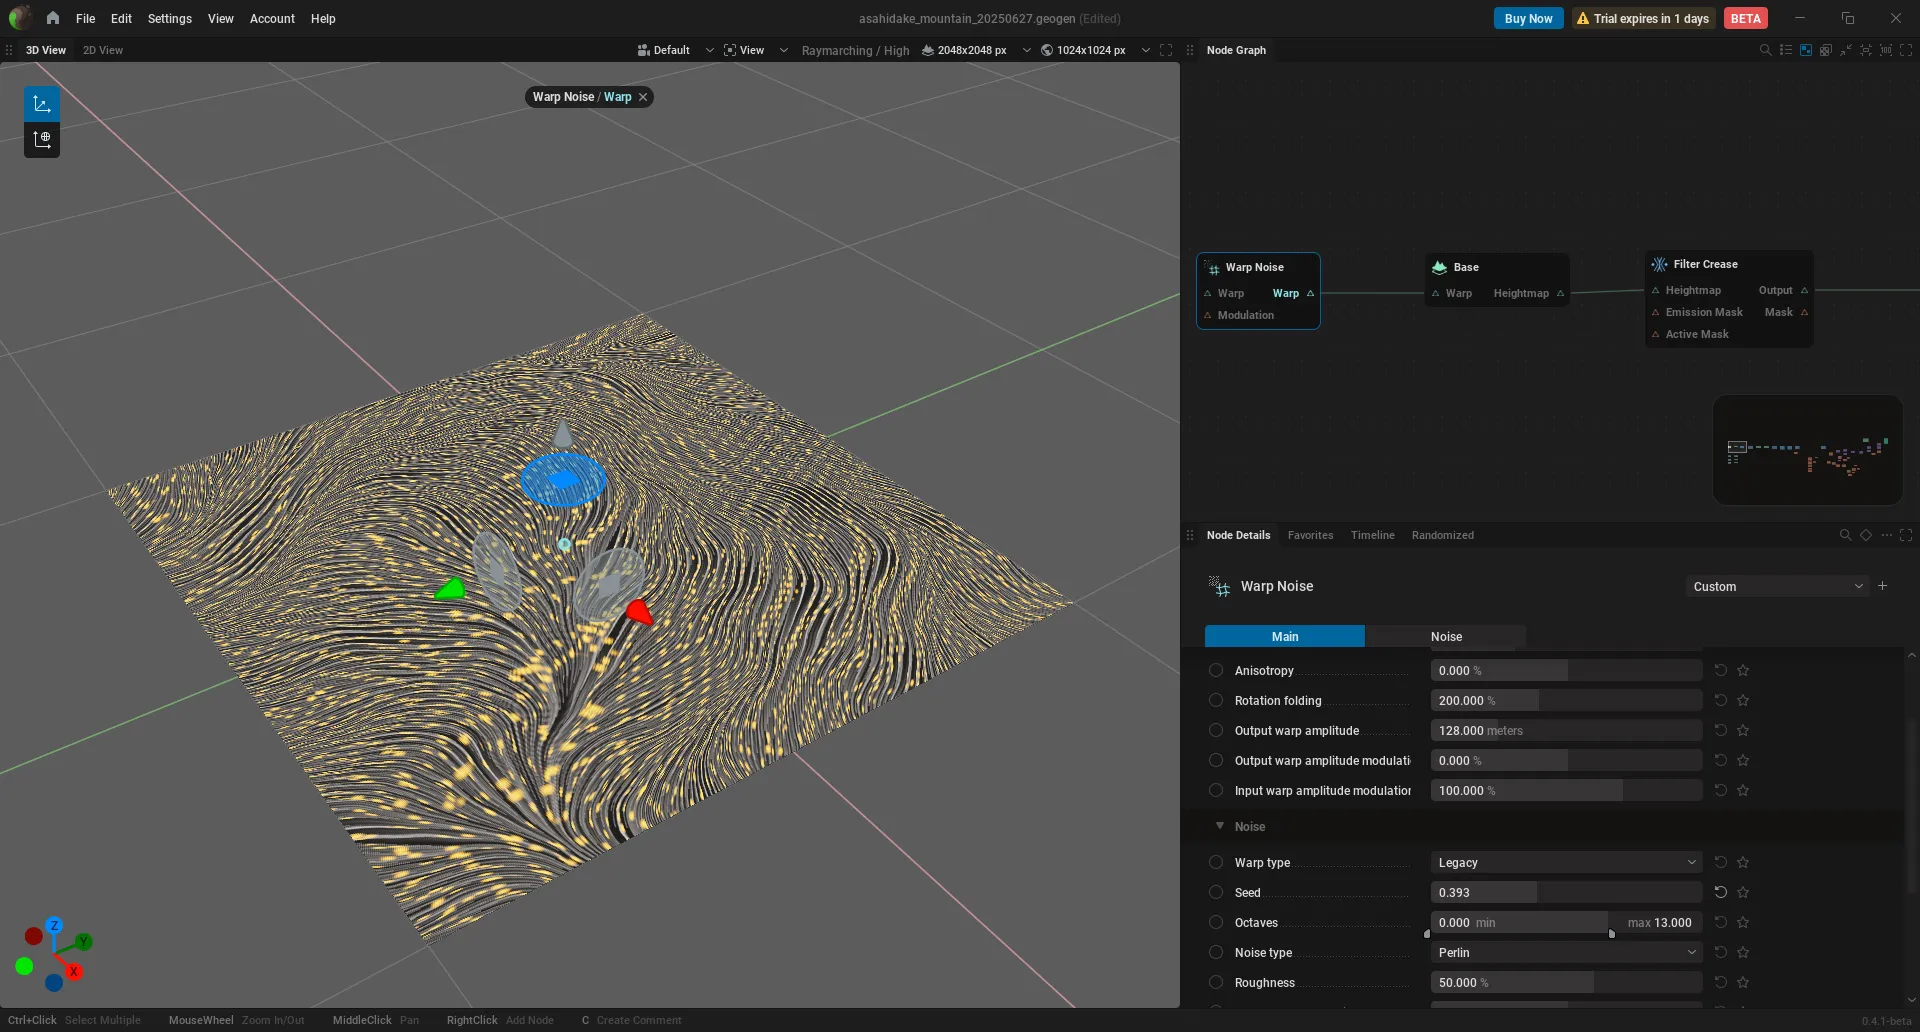The height and width of the screenshot is (1032, 1920).
Task: Click the plus icon beside Custom preset
Action: point(1883,586)
